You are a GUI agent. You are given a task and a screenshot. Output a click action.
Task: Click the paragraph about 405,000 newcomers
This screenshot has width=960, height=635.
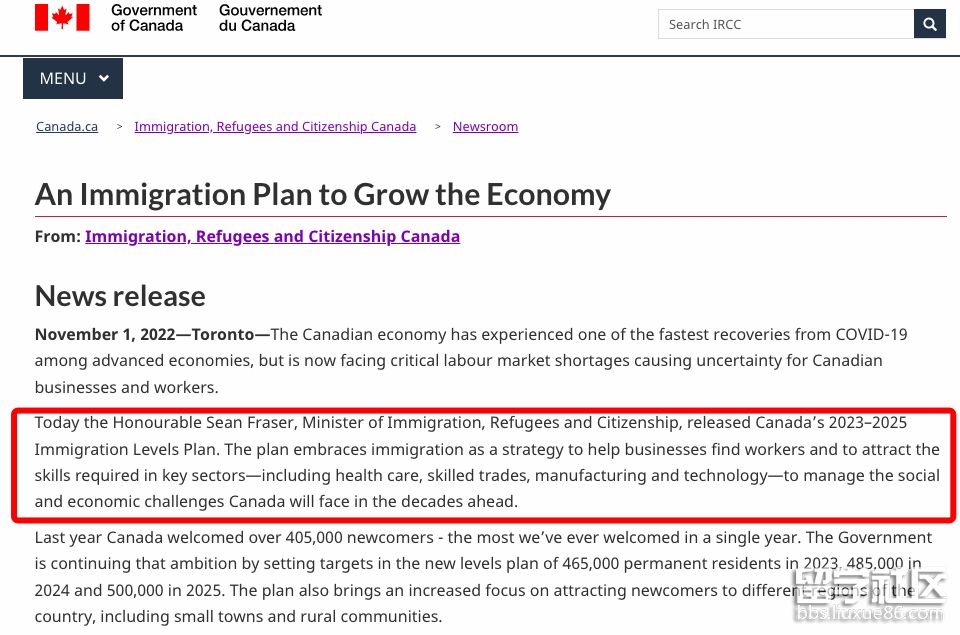point(400,577)
